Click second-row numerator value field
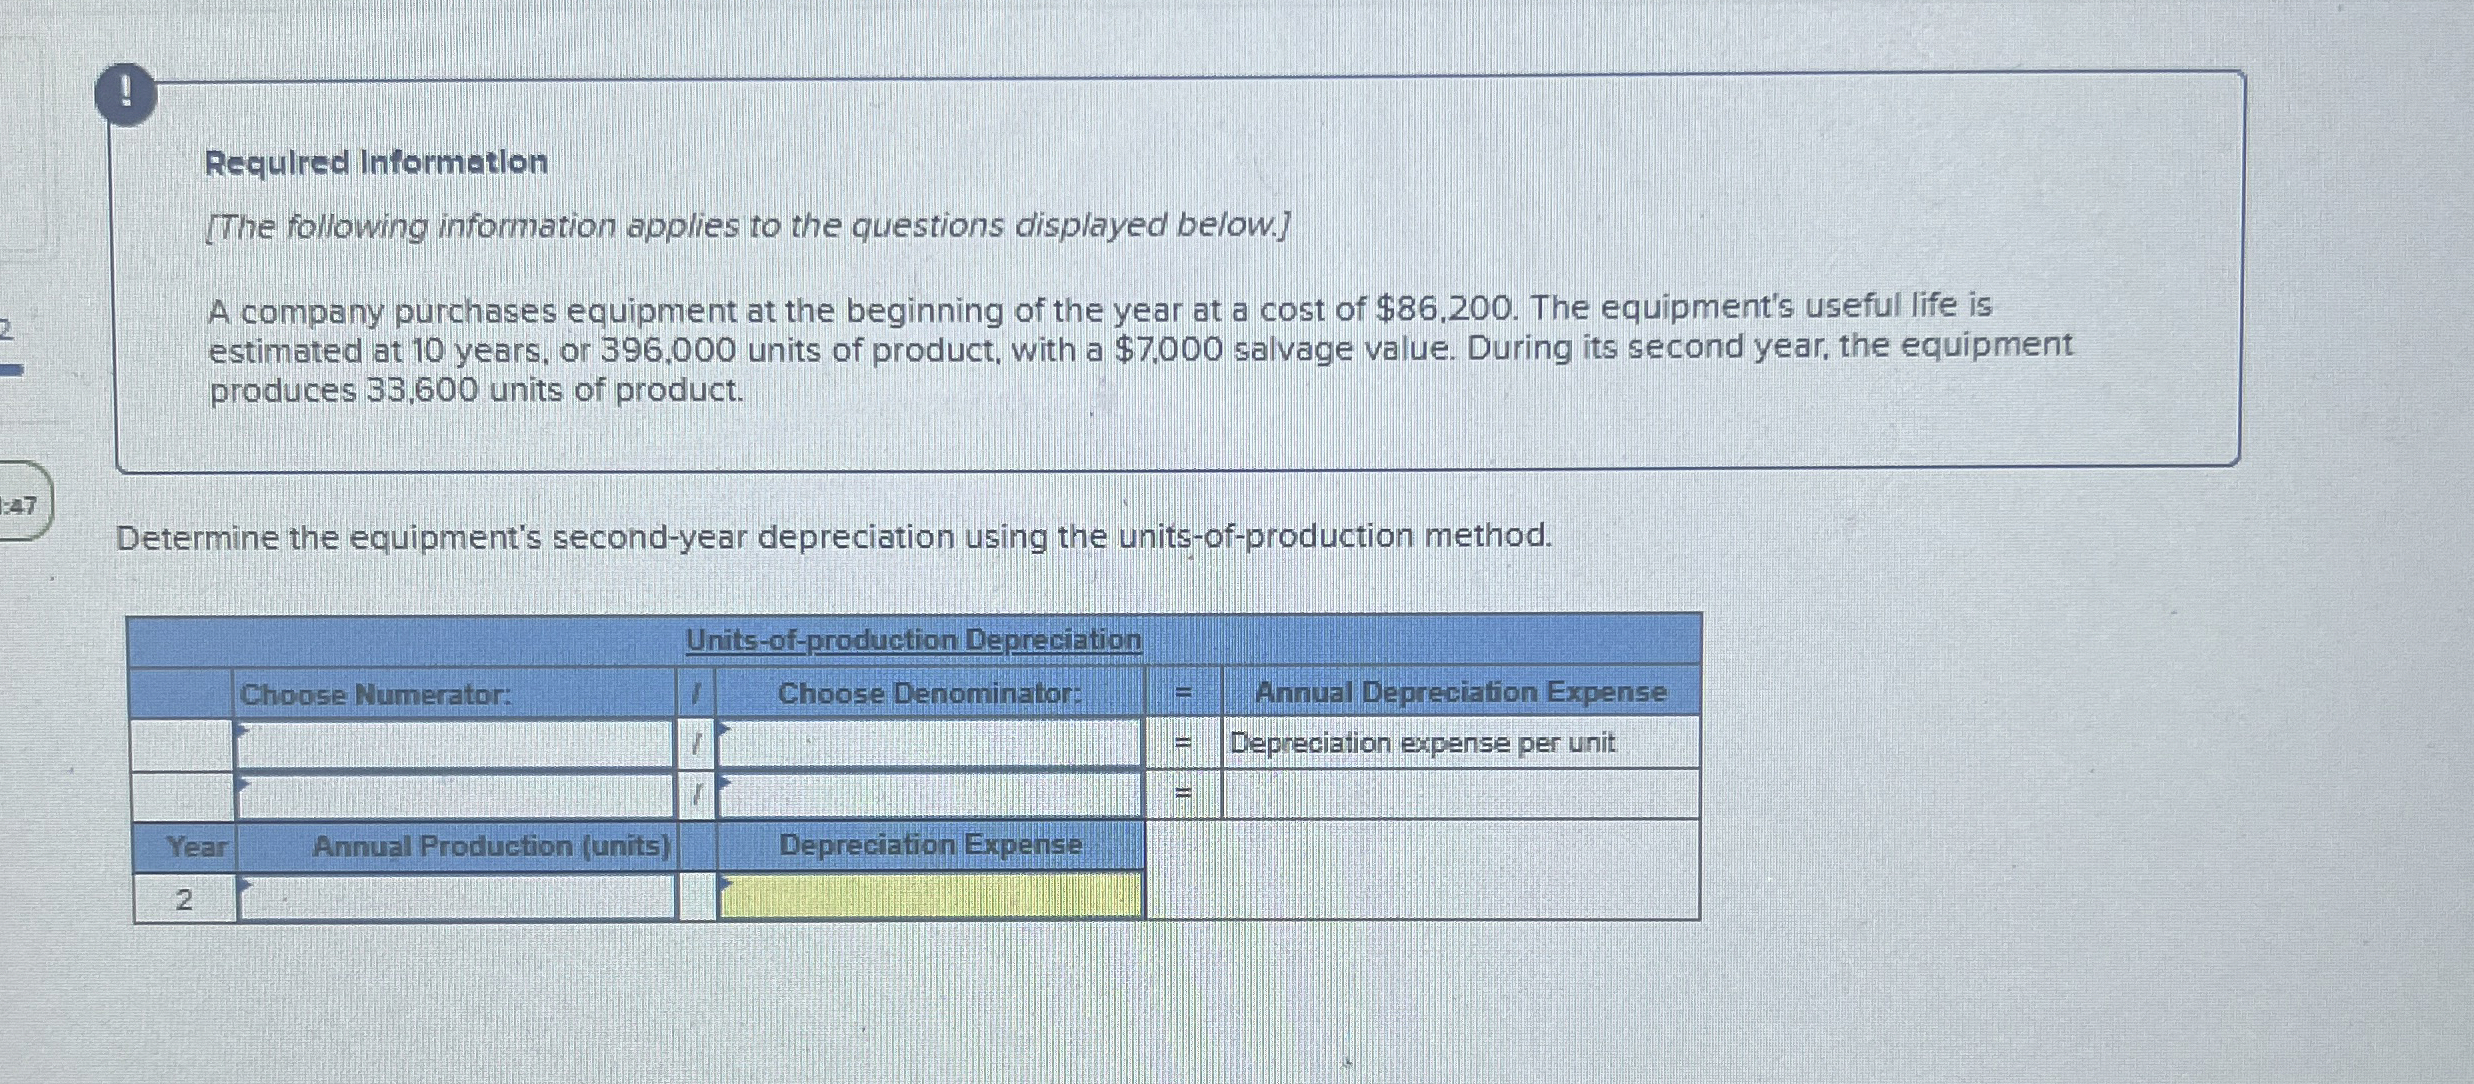This screenshot has width=2474, height=1084. [454, 796]
